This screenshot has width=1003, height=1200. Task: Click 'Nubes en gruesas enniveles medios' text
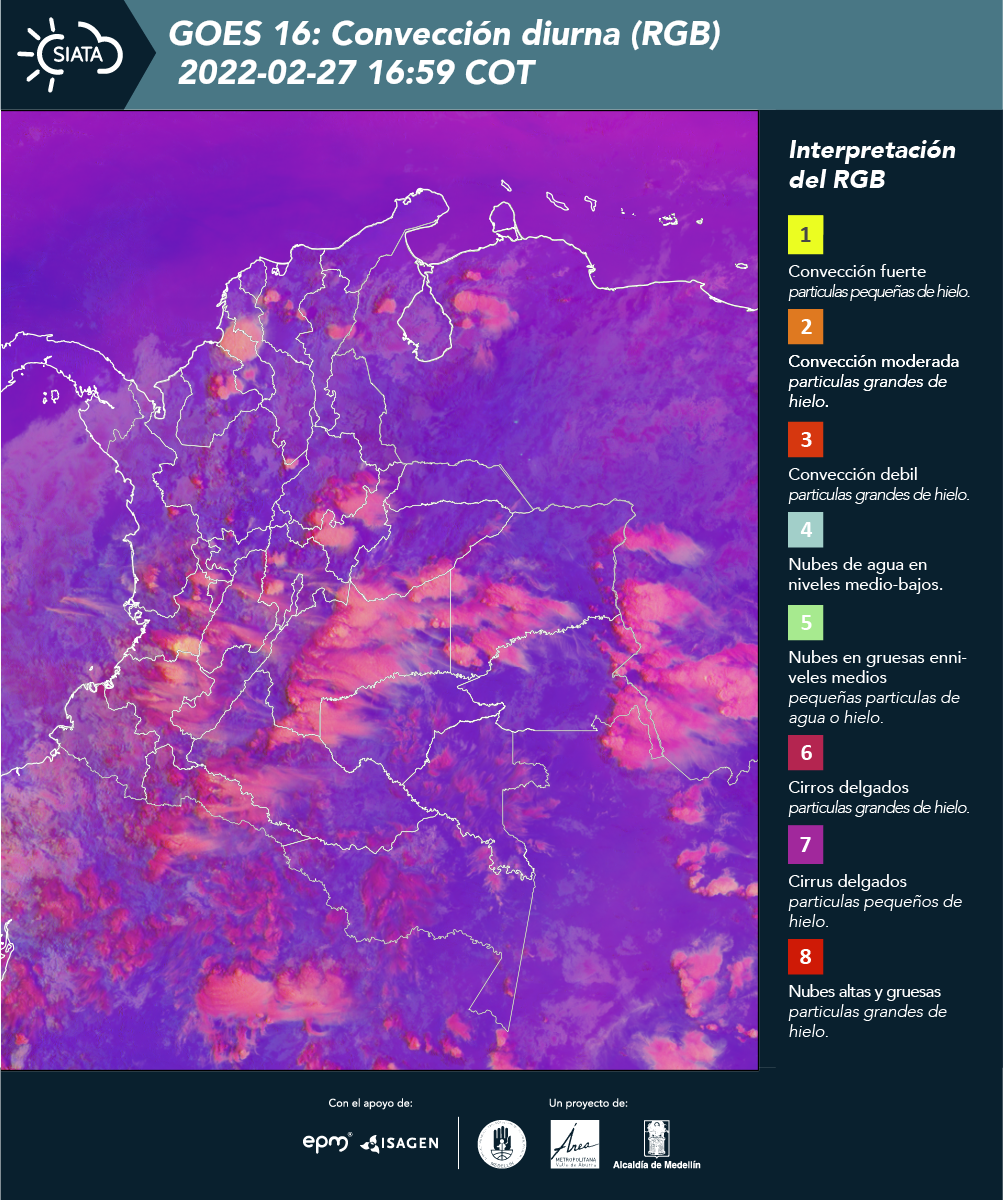click(x=877, y=668)
